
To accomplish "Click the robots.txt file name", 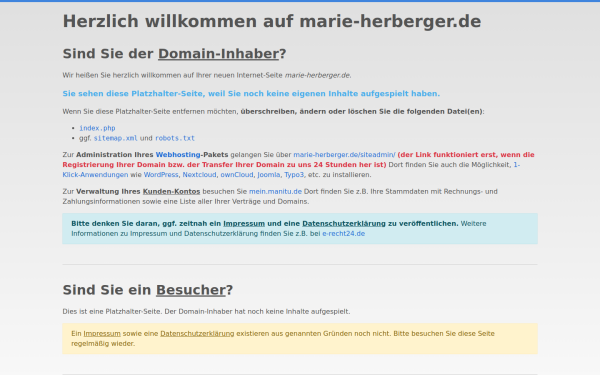I will pos(175,138).
